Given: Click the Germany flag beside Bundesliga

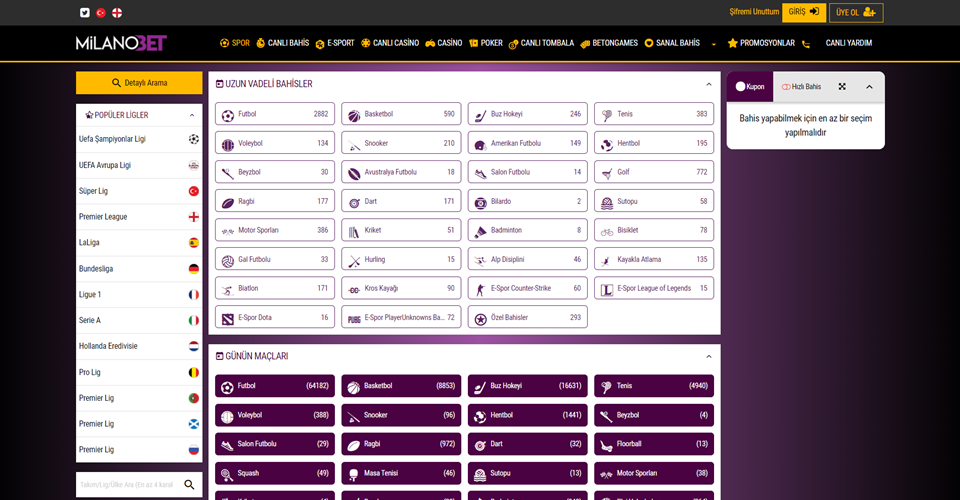Looking at the screenshot, I should click(x=193, y=269).
